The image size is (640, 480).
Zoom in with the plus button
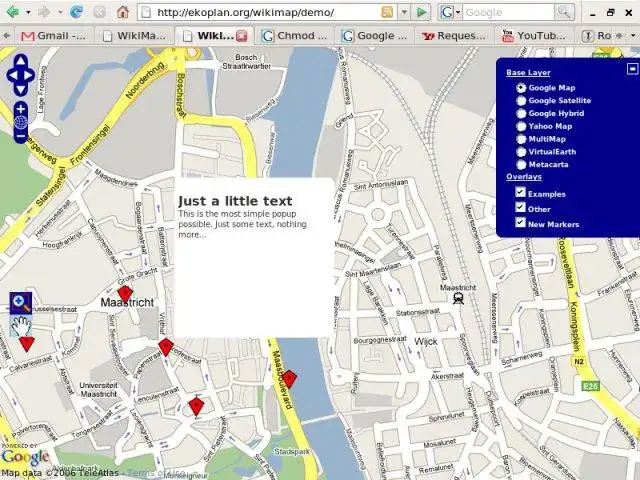pyautogui.click(x=20, y=109)
